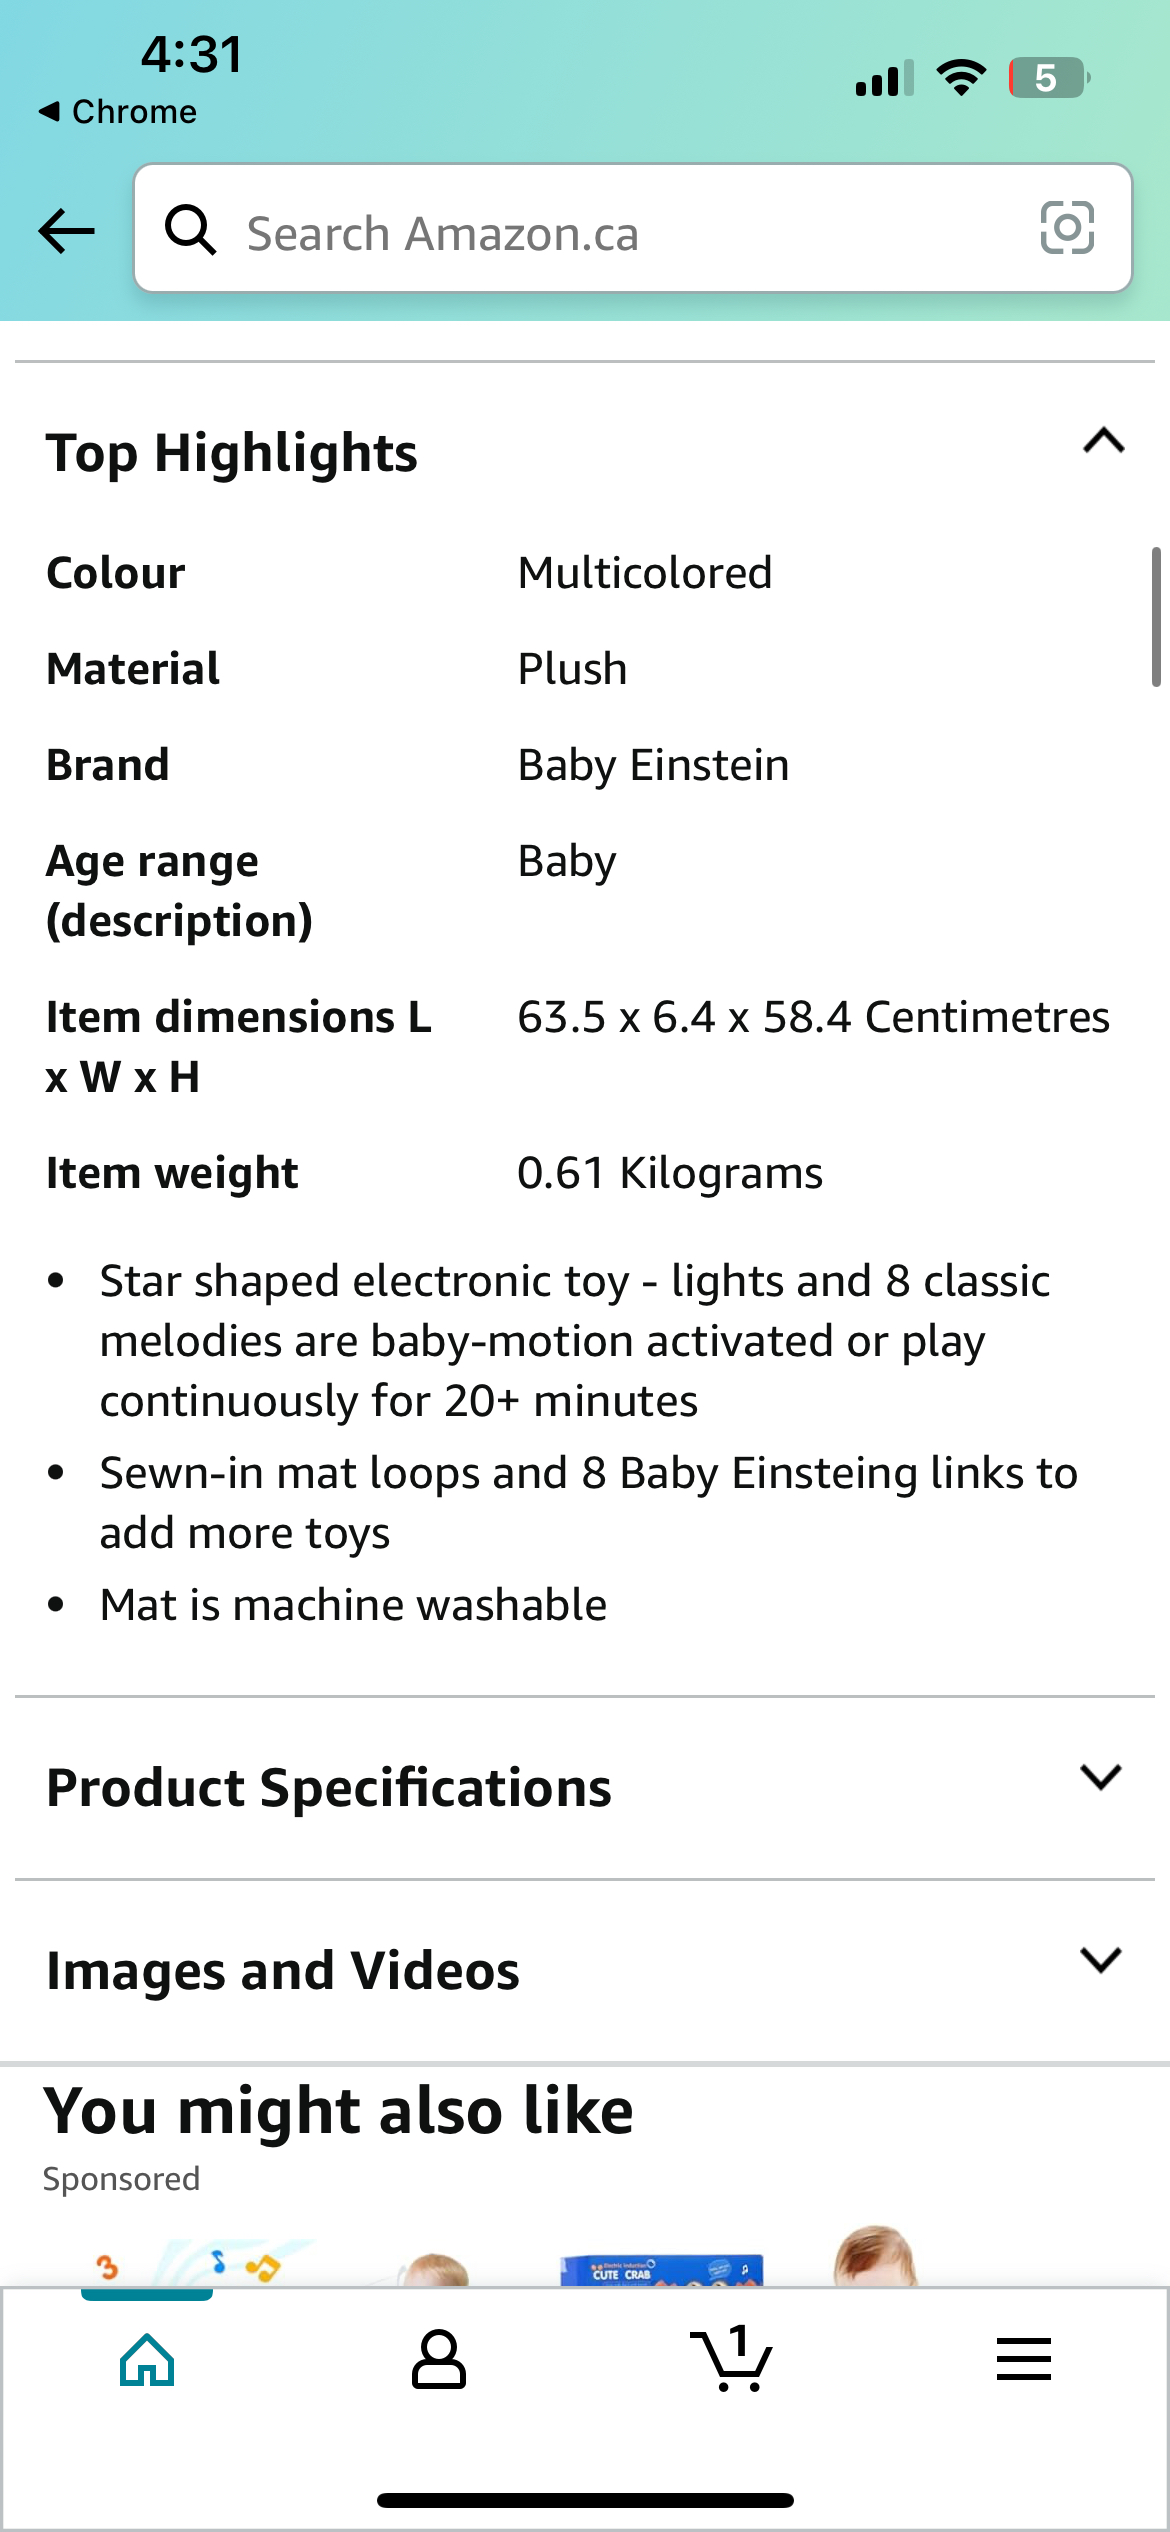Tap the Sponsored label

coord(121,2179)
